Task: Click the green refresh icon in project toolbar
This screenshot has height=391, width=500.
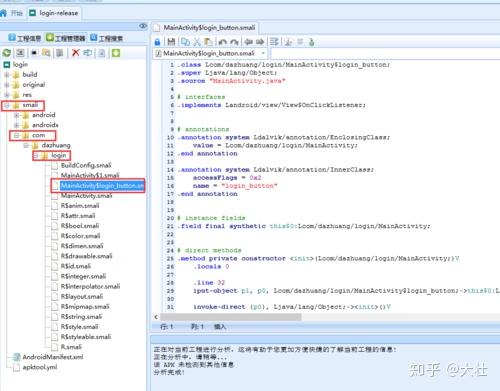Action: coord(7,53)
